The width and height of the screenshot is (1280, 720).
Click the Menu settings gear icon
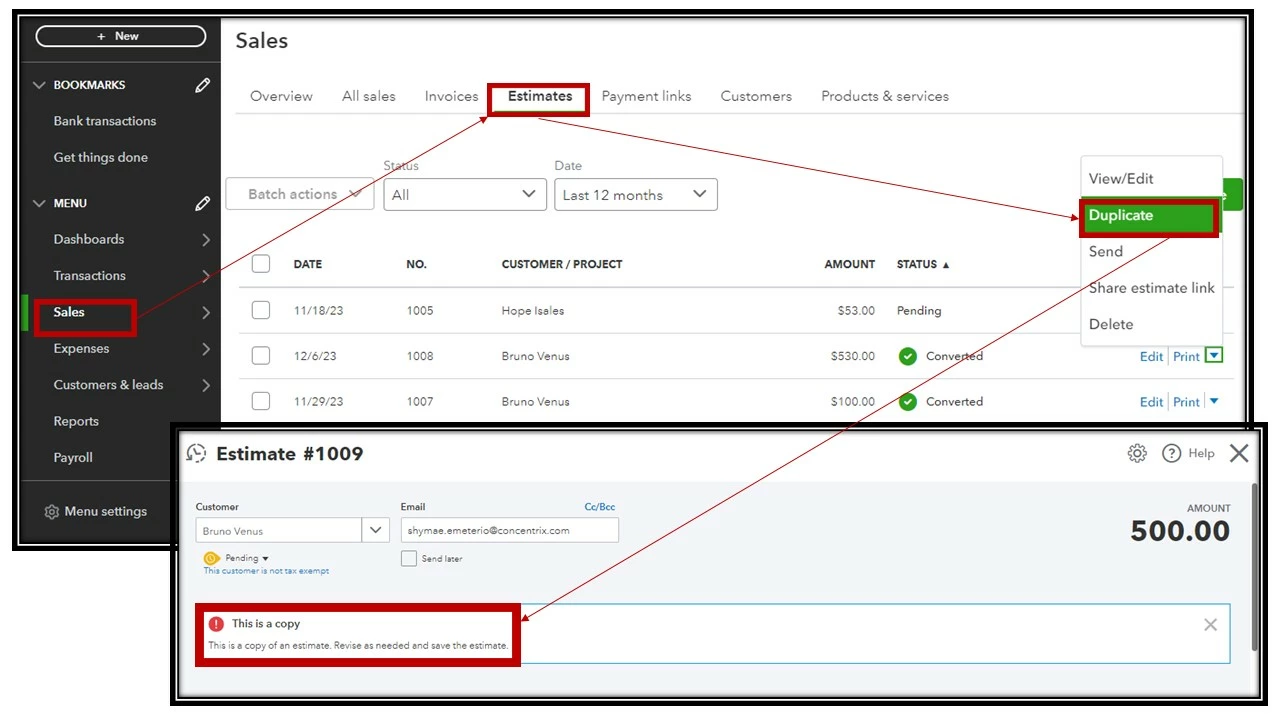click(52, 512)
